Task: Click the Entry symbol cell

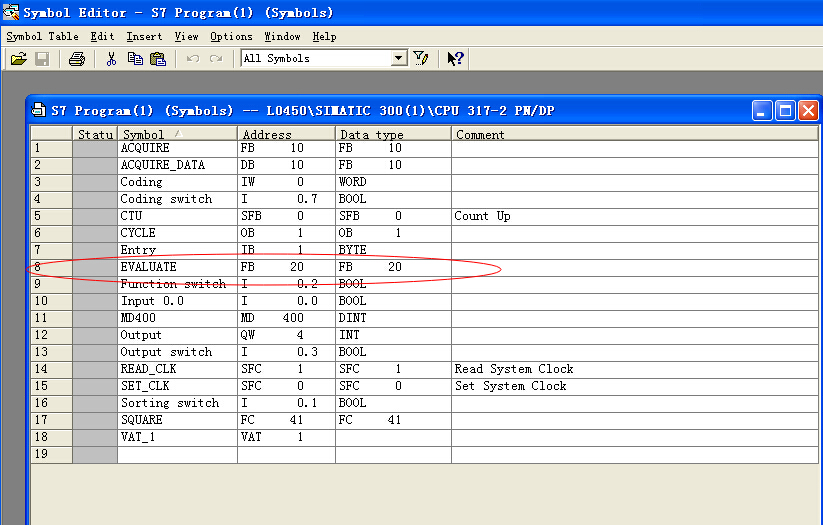Action: [177, 250]
